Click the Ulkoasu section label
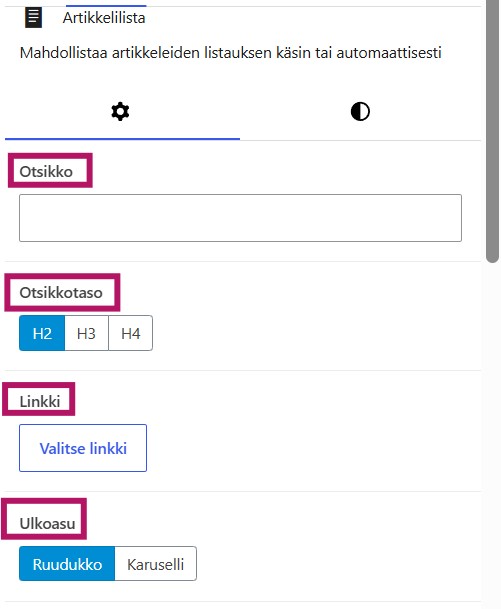The image size is (501, 609). pyautogui.click(x=47, y=523)
